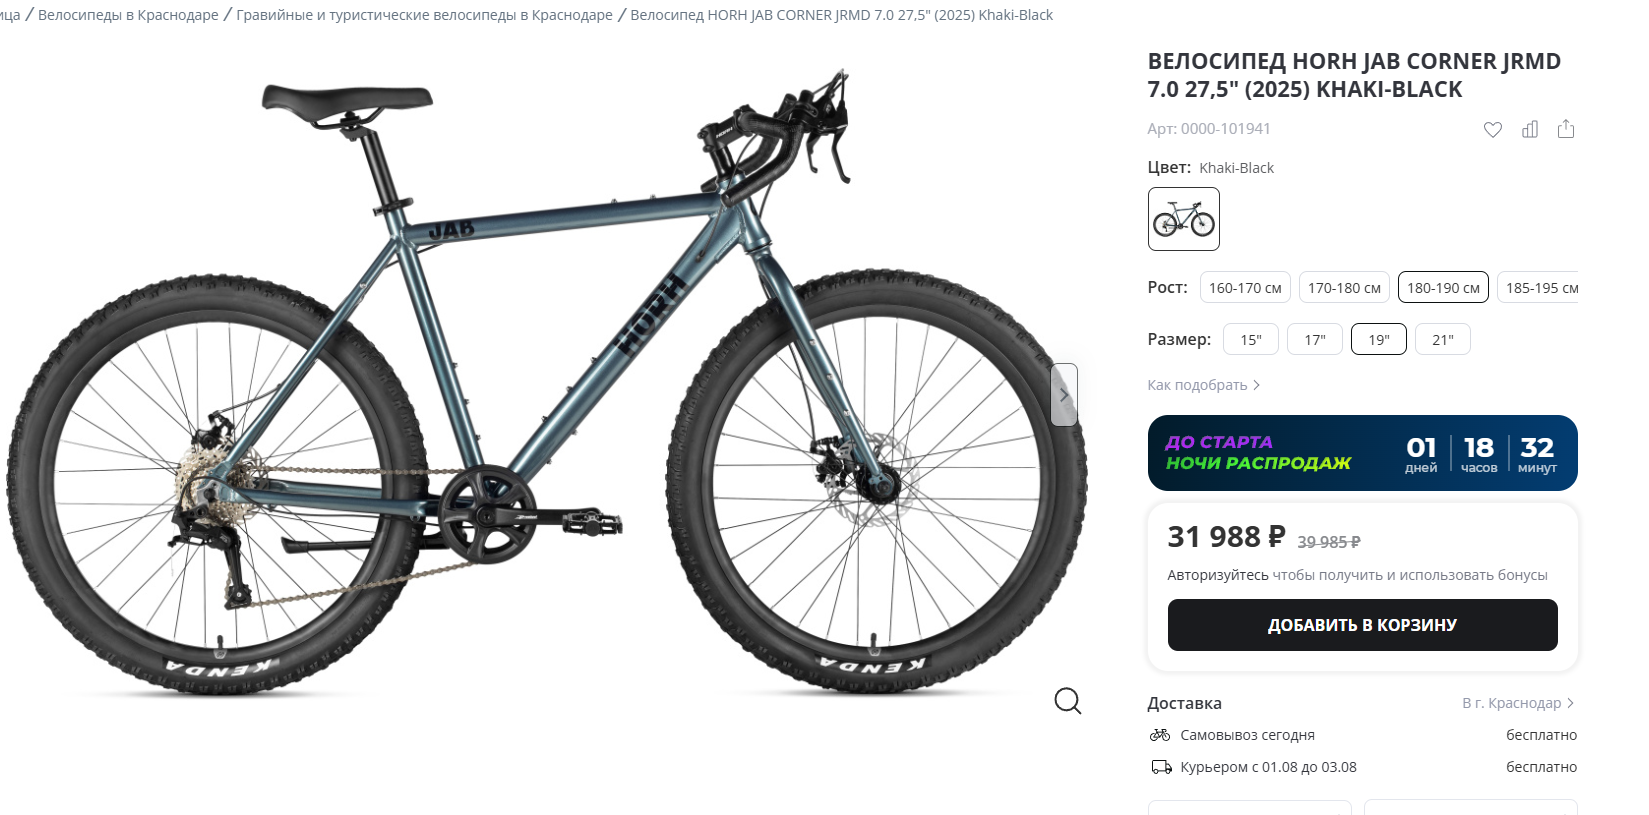Select height 185-195 см option
1649x815 pixels.
(x=1539, y=287)
